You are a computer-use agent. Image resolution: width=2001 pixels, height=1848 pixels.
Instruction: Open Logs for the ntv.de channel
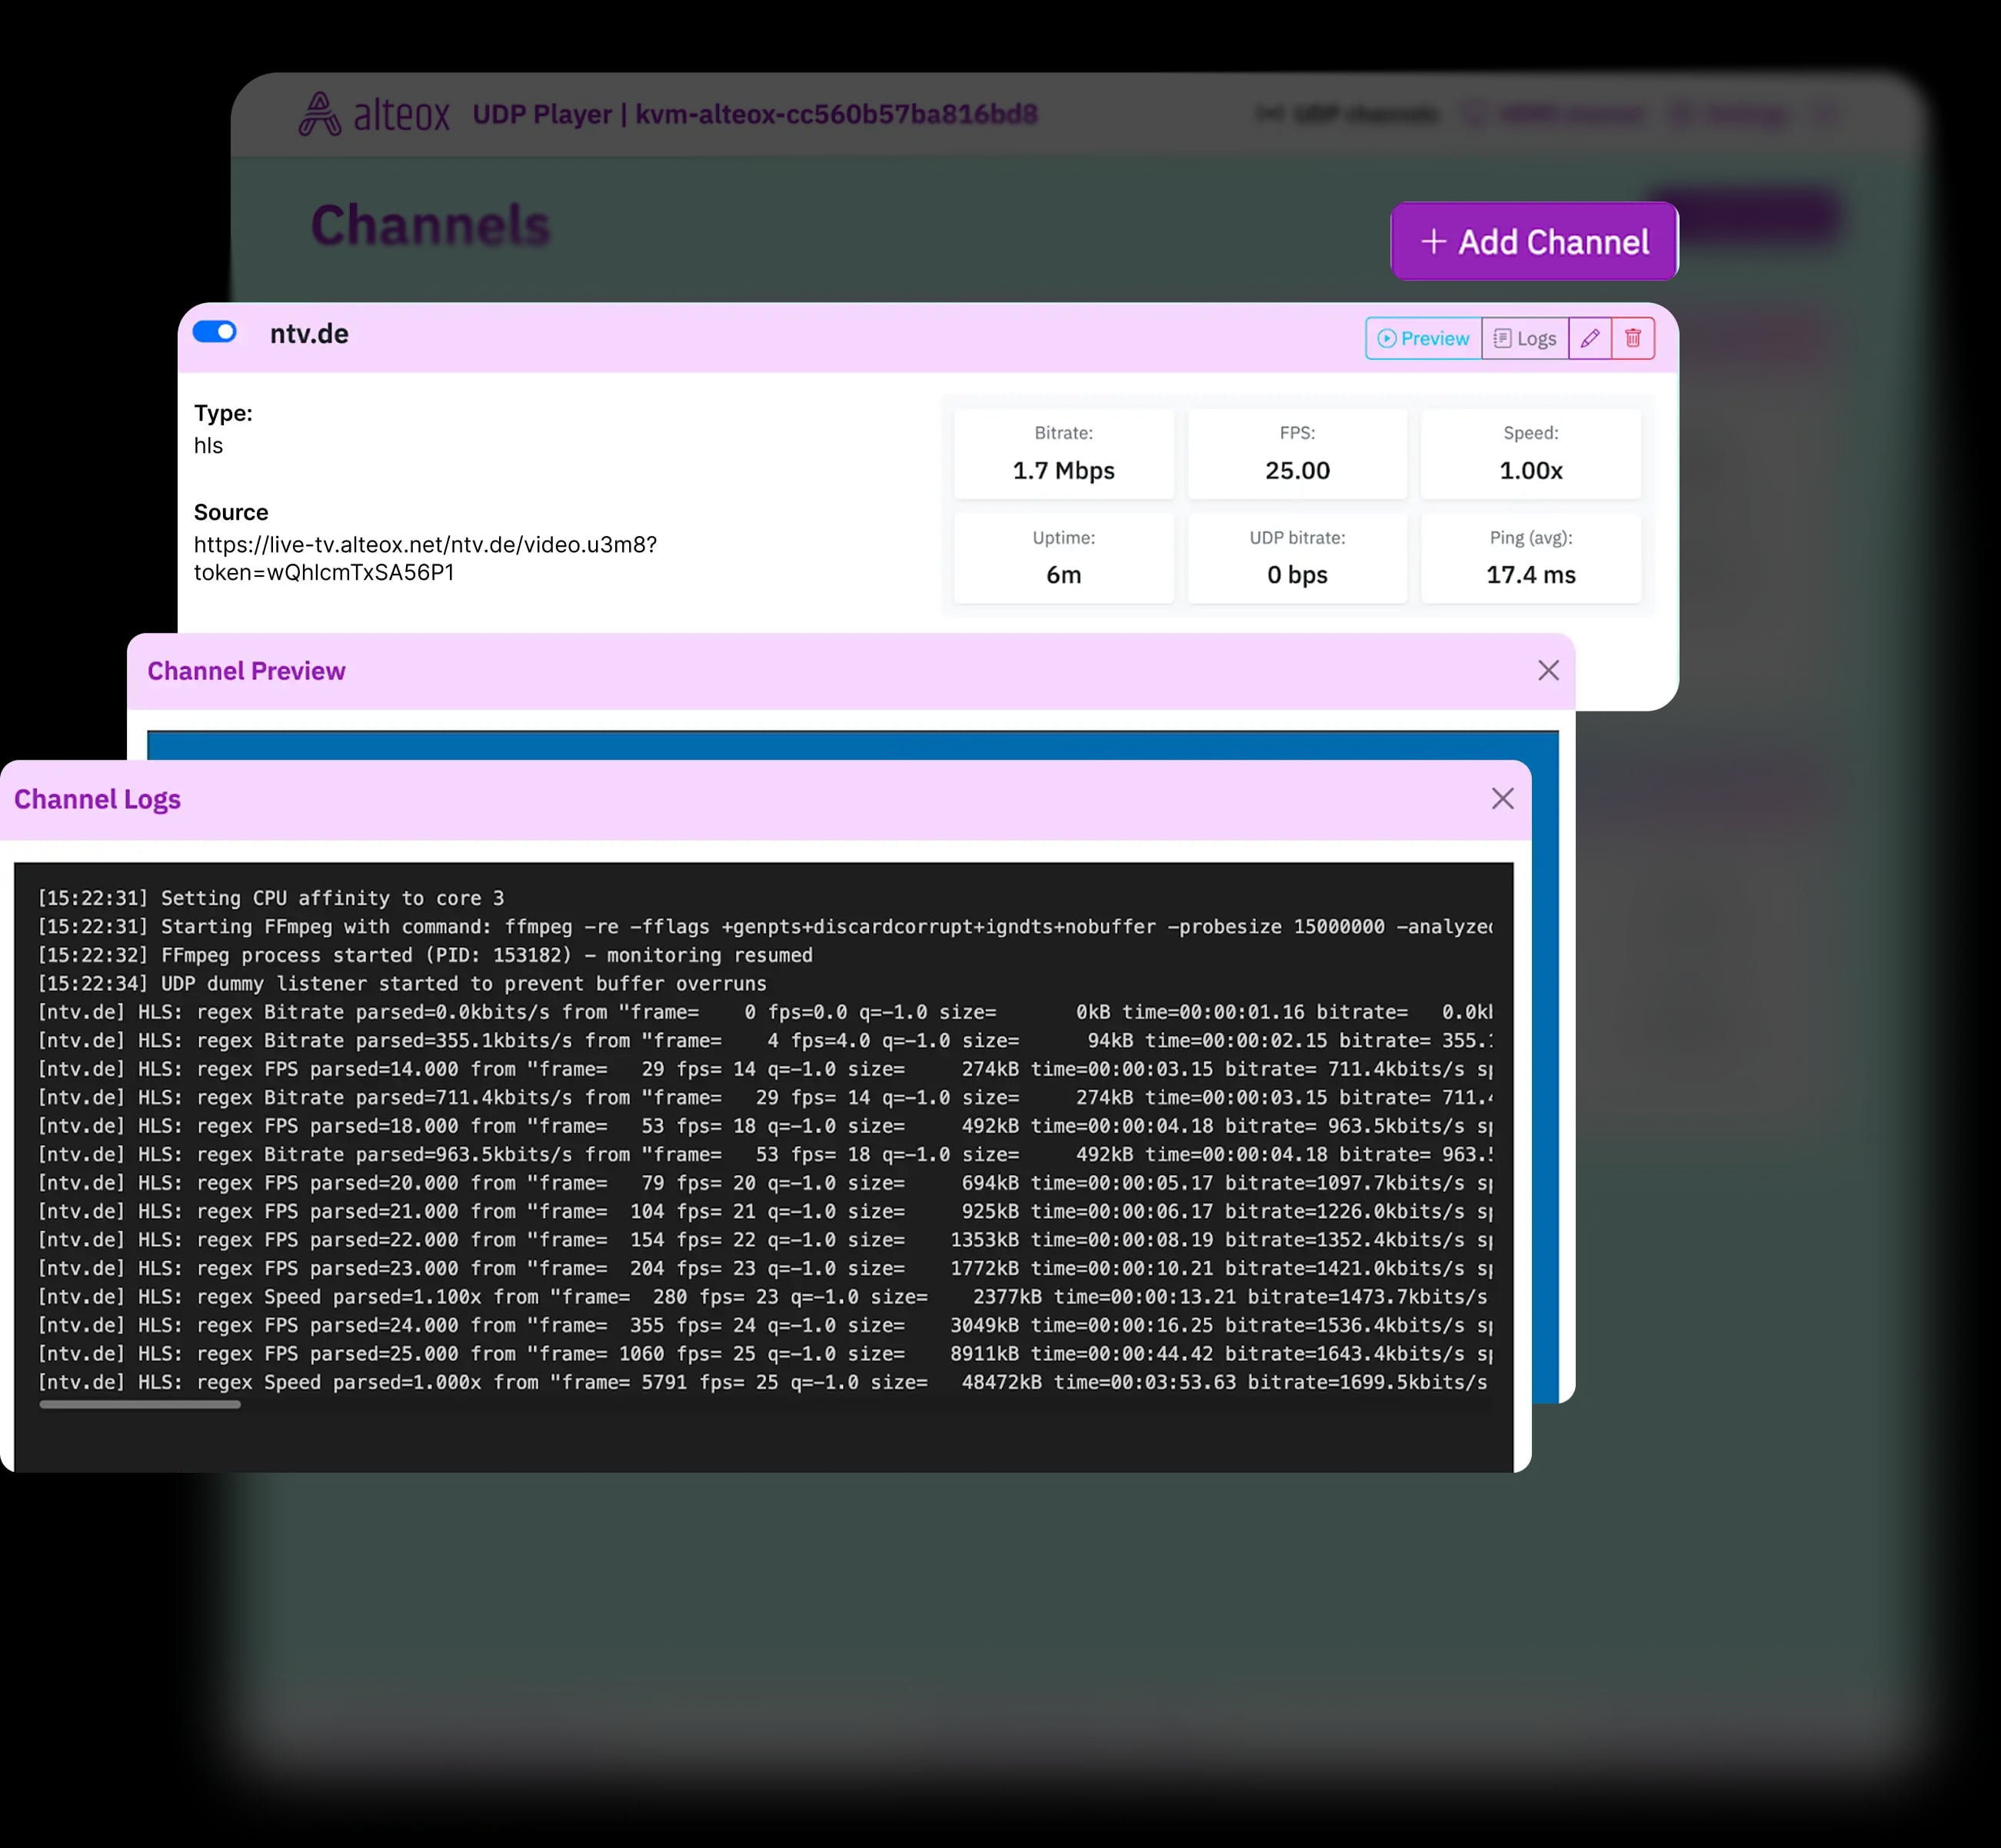[x=1524, y=338]
